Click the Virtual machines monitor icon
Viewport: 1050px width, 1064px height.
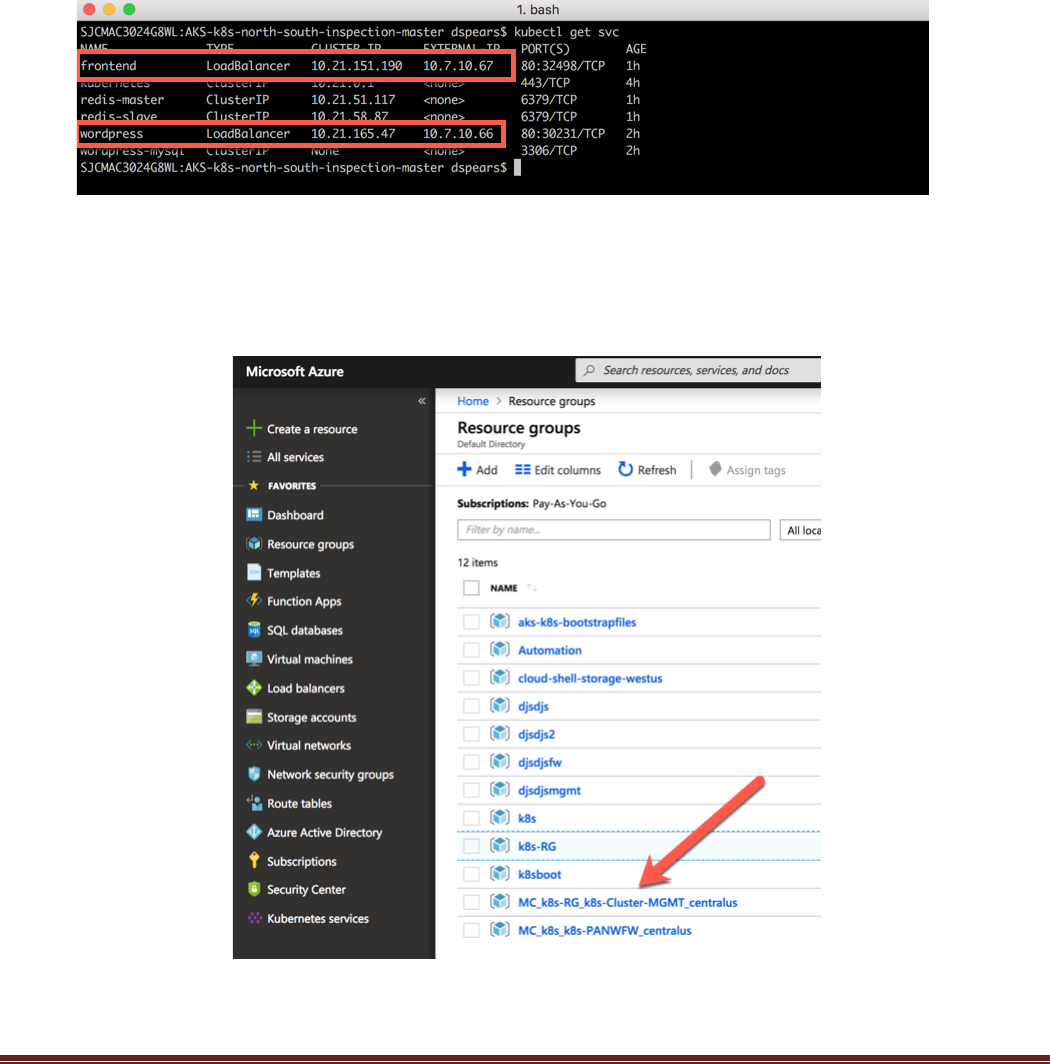pos(254,658)
